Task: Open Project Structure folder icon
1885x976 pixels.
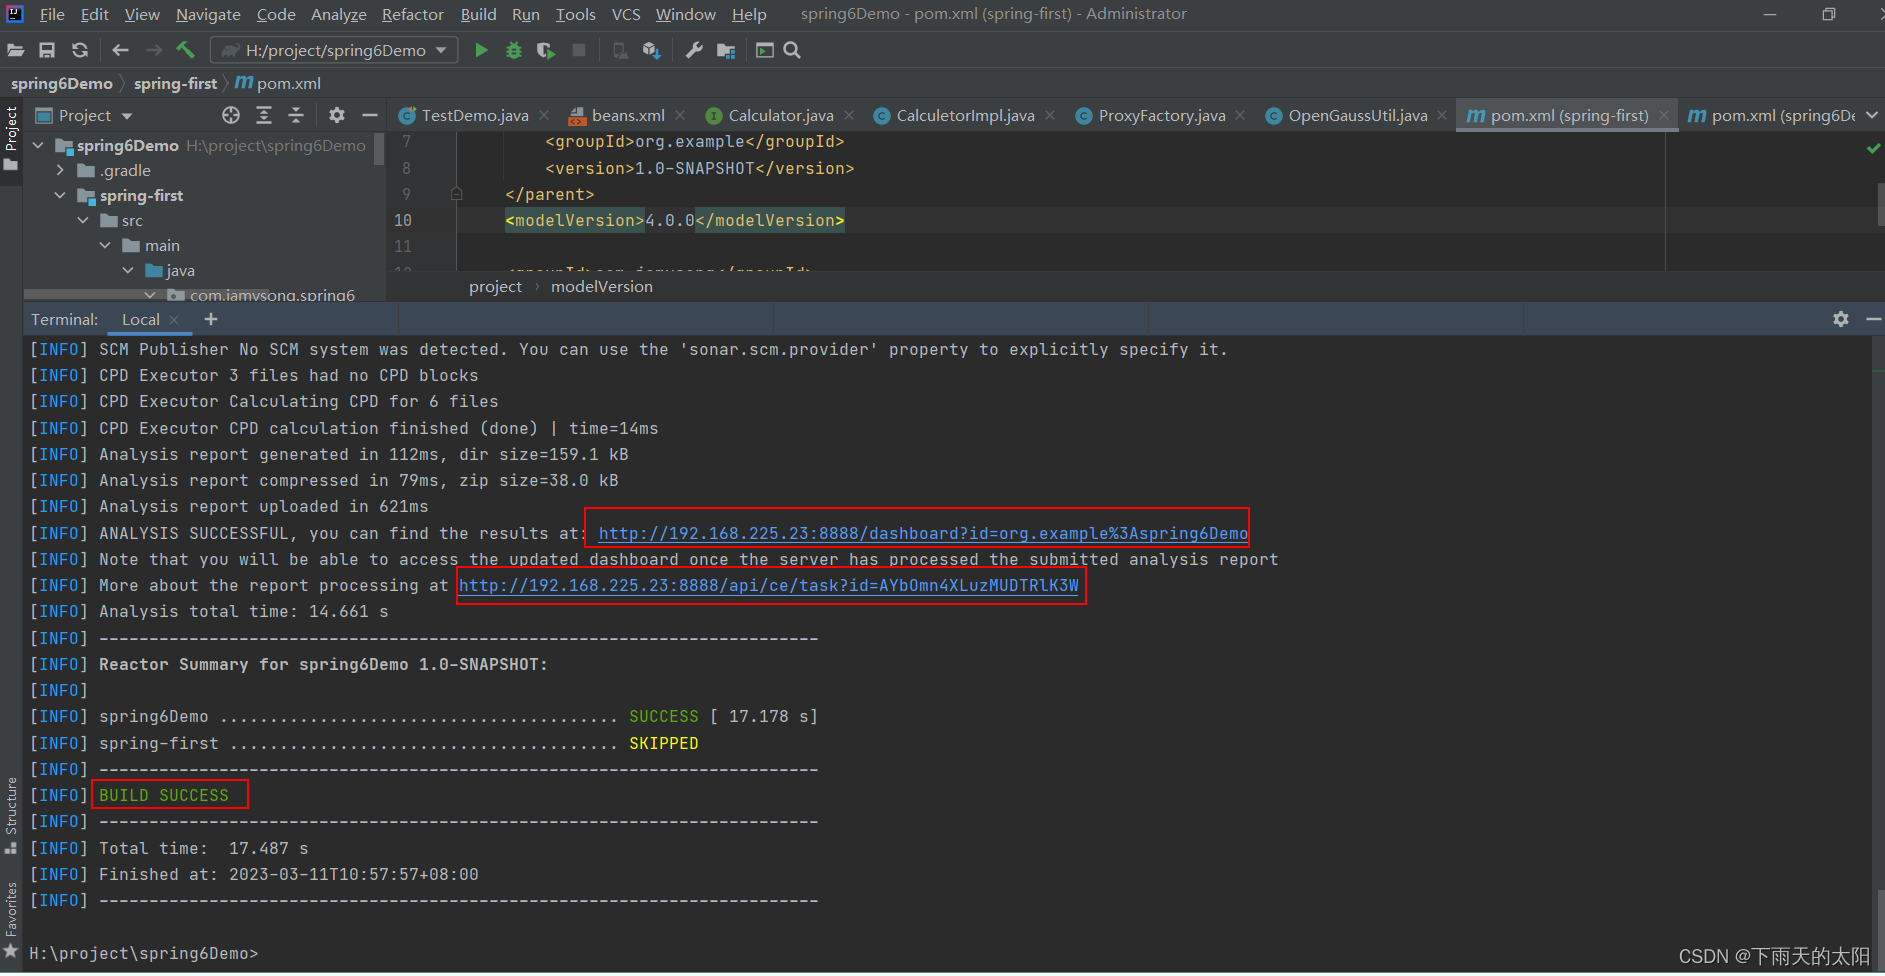Action: point(726,50)
